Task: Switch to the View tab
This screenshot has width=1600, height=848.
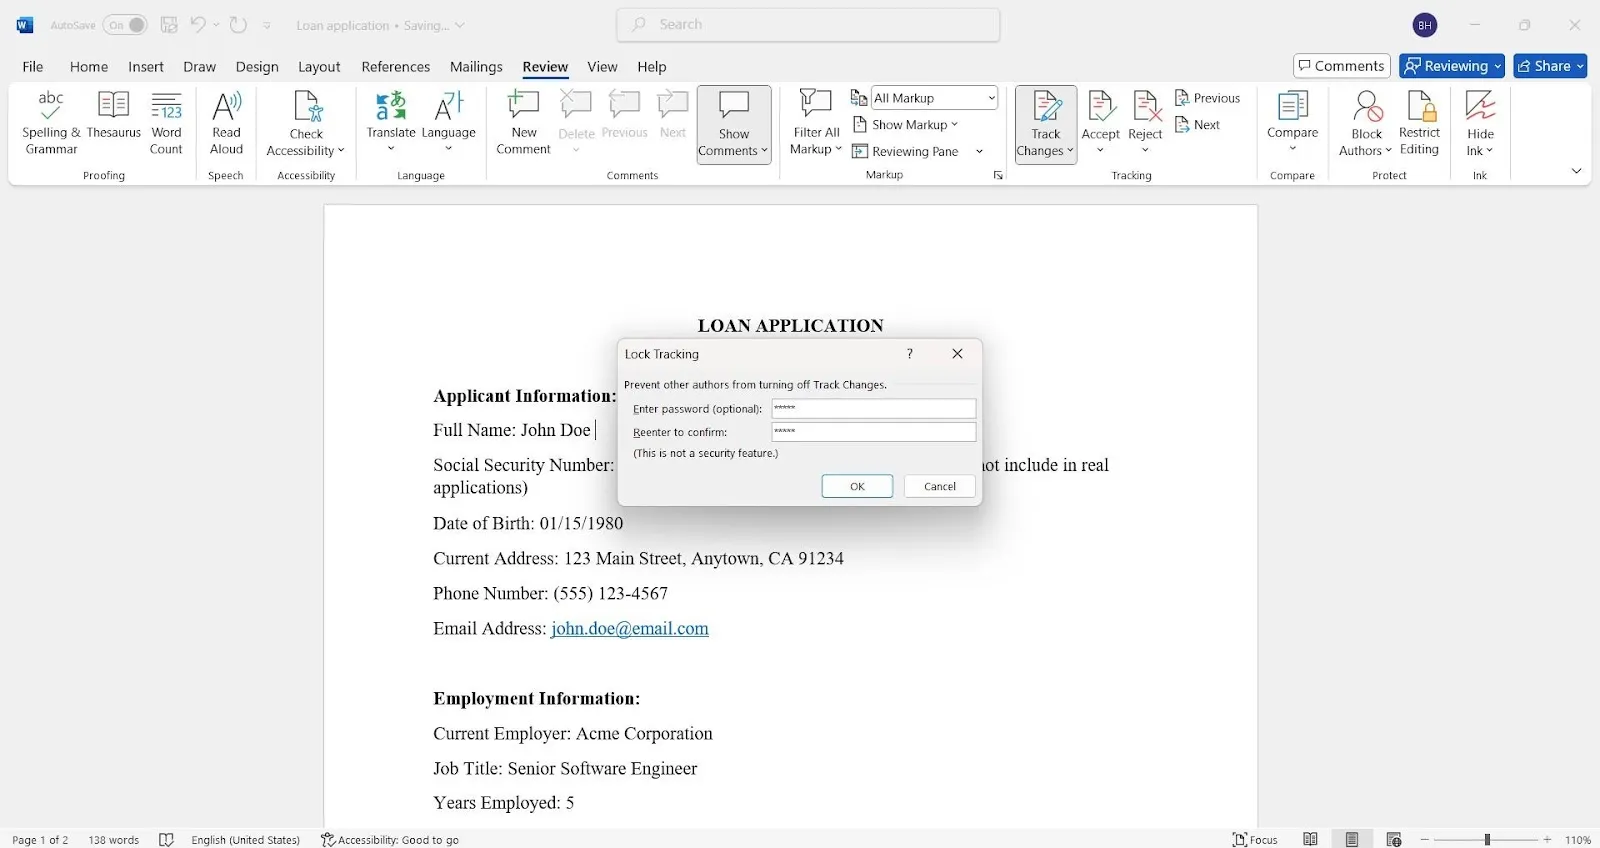Action: pyautogui.click(x=602, y=66)
